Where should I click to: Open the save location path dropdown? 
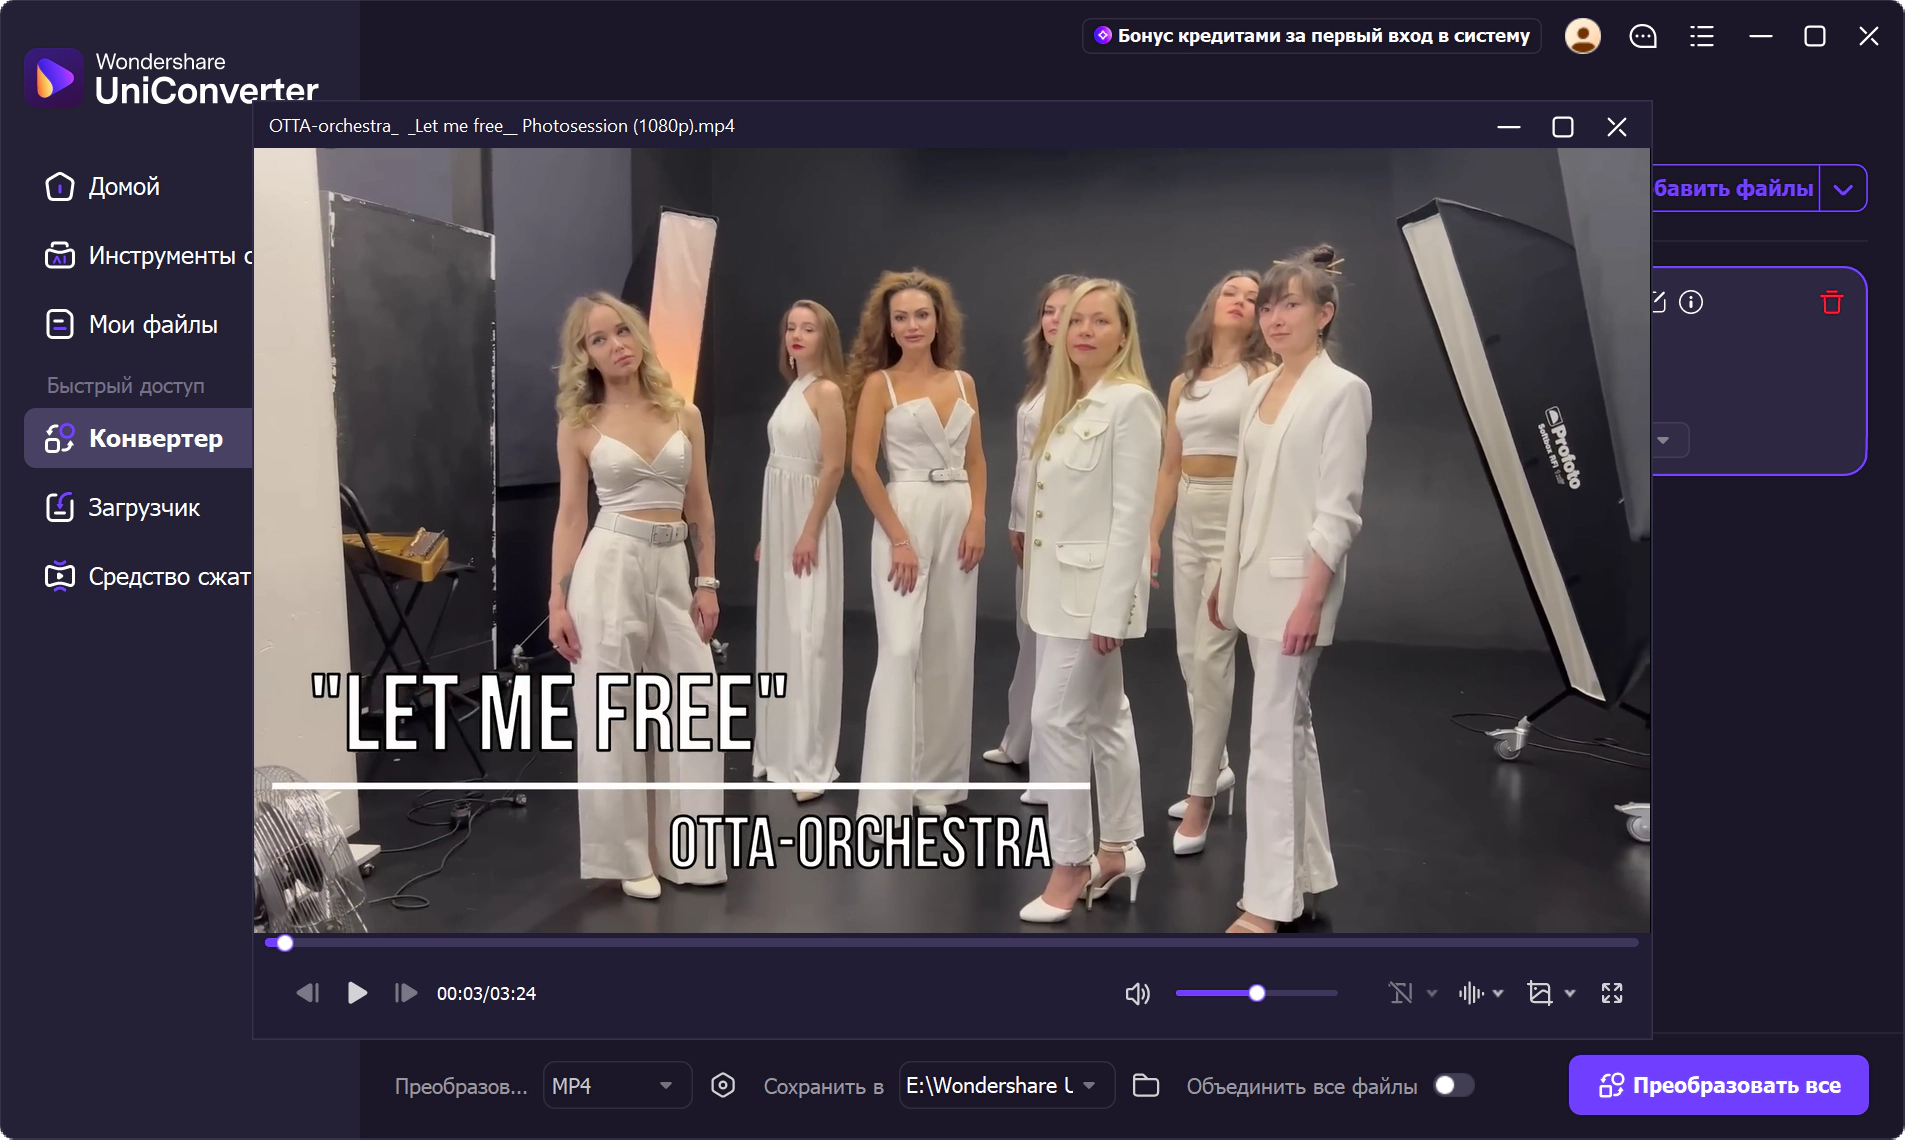1007,1086
